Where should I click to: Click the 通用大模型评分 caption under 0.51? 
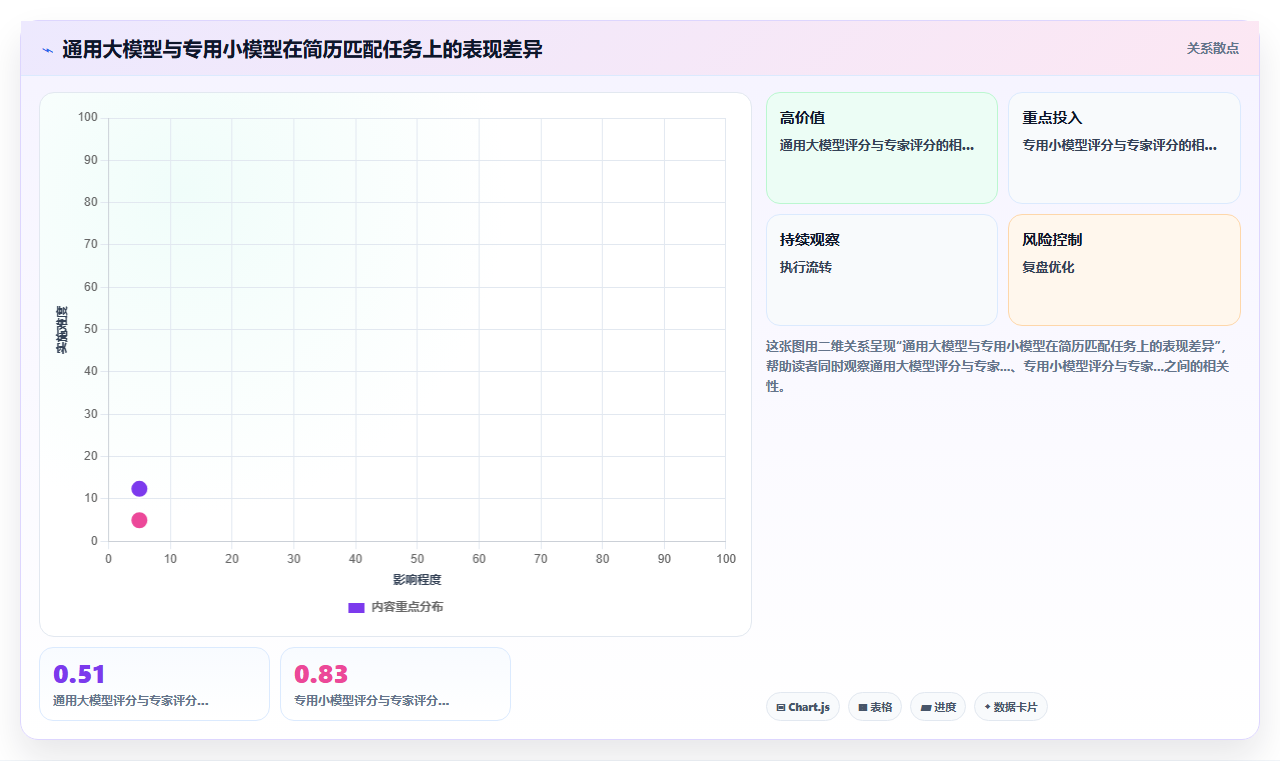pos(130,701)
